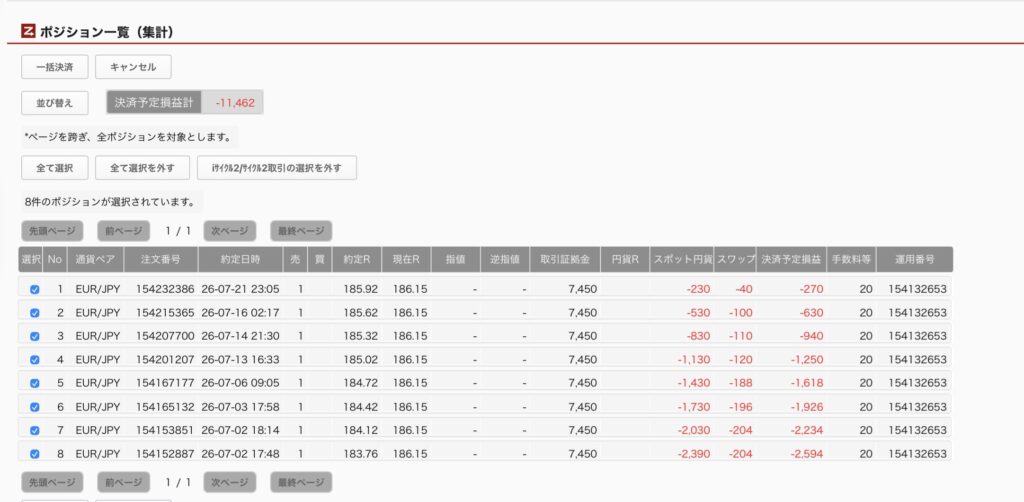The height and width of the screenshot is (502, 1024).
Task: Uncheck position No 6 with order 154165132
Action: tap(35, 407)
